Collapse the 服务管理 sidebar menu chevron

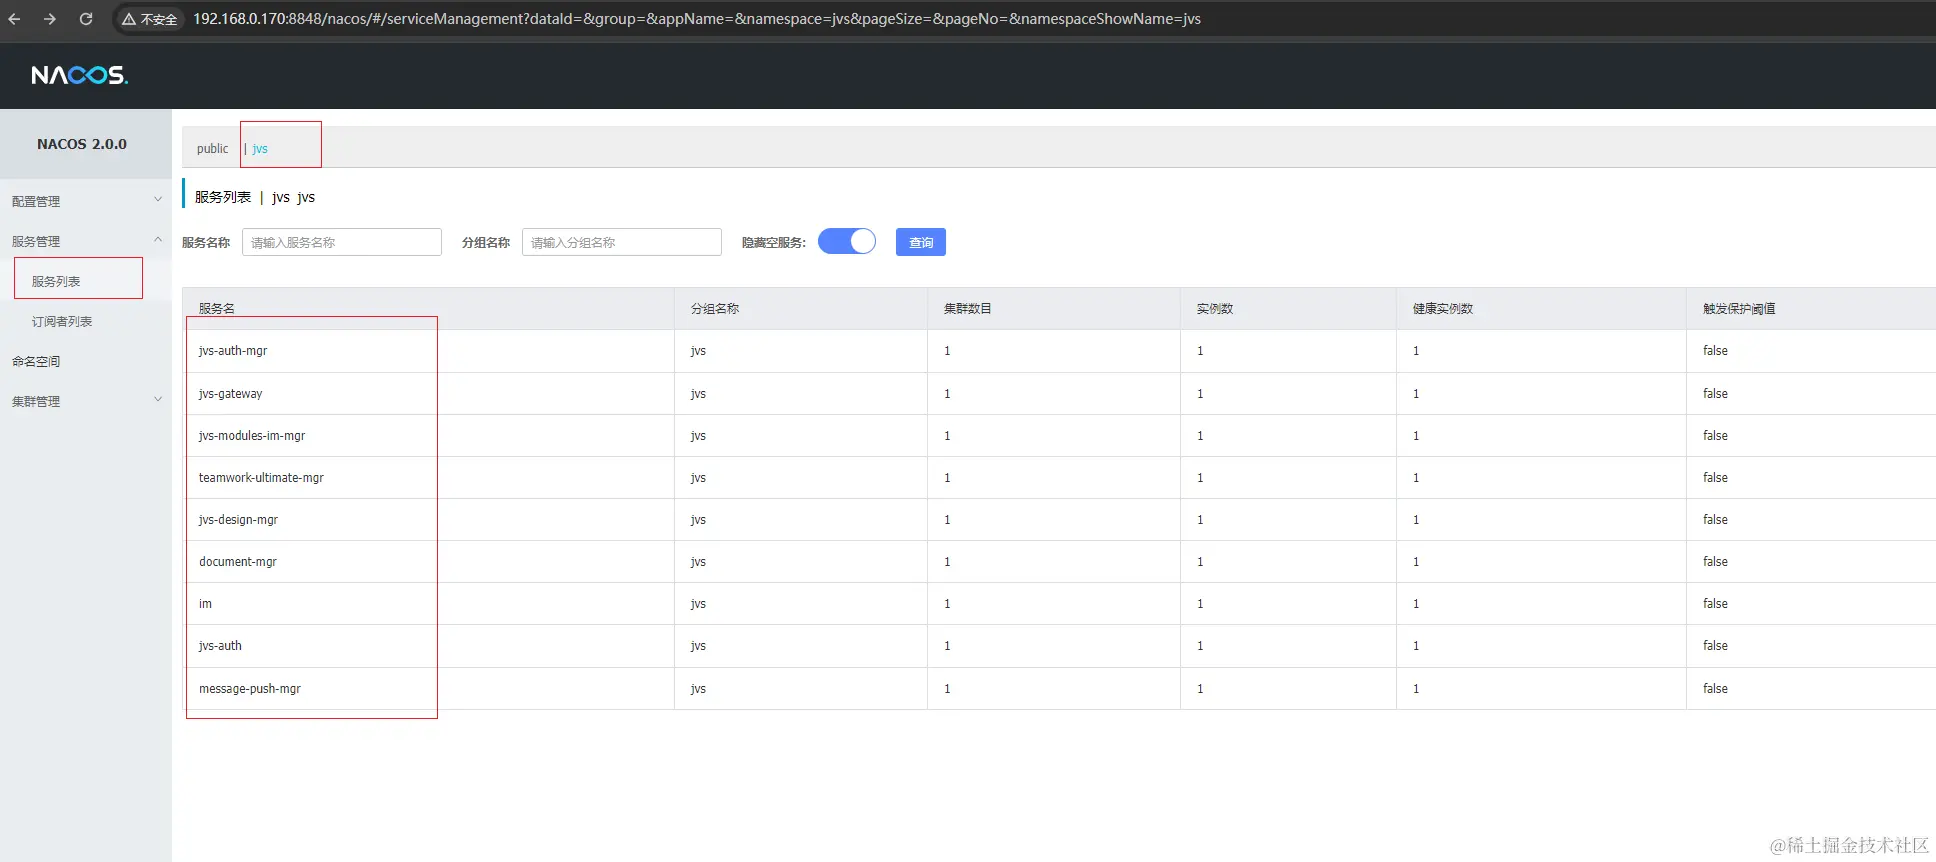(x=158, y=240)
